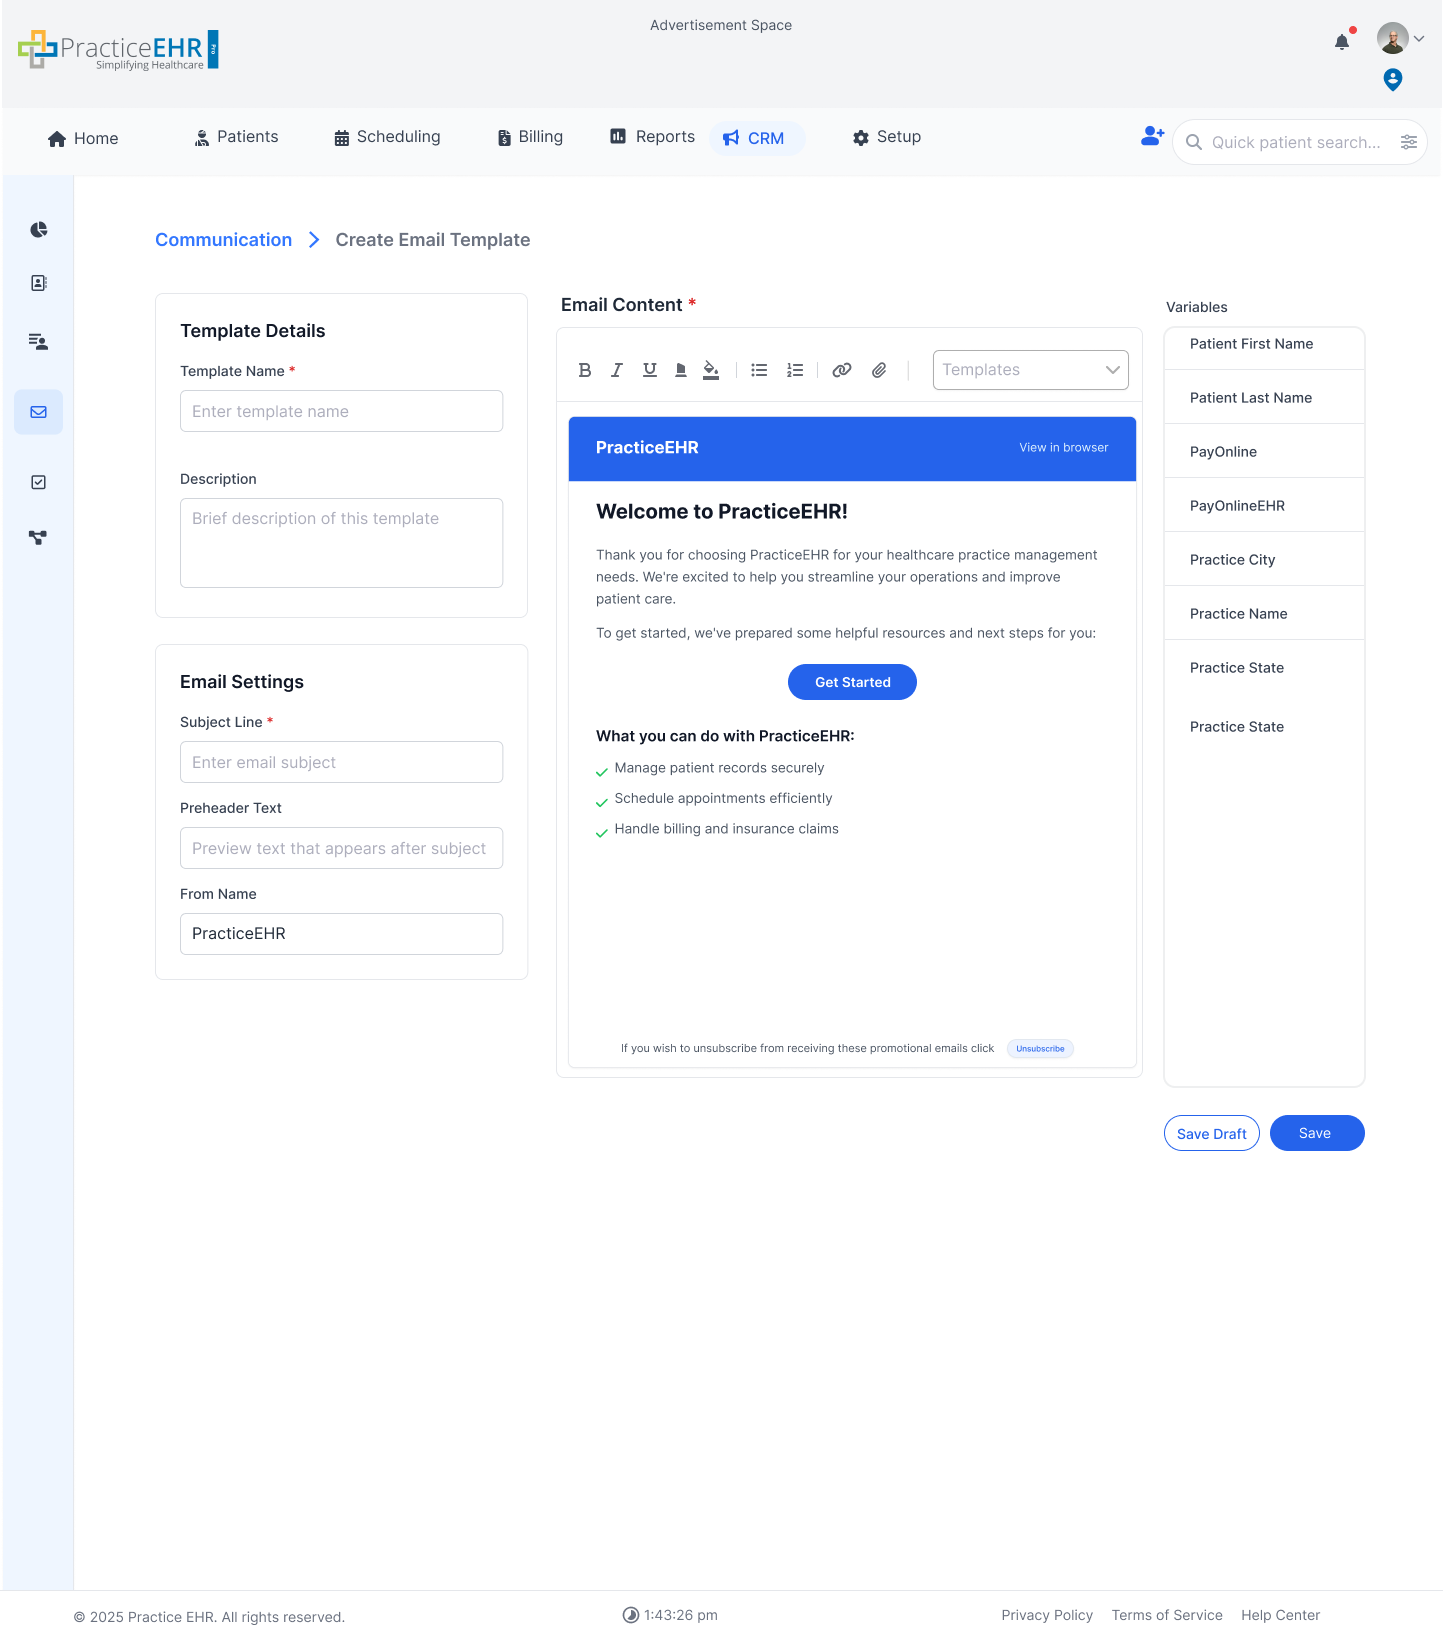
Task: Insert Practice Name variable
Action: tap(1264, 614)
